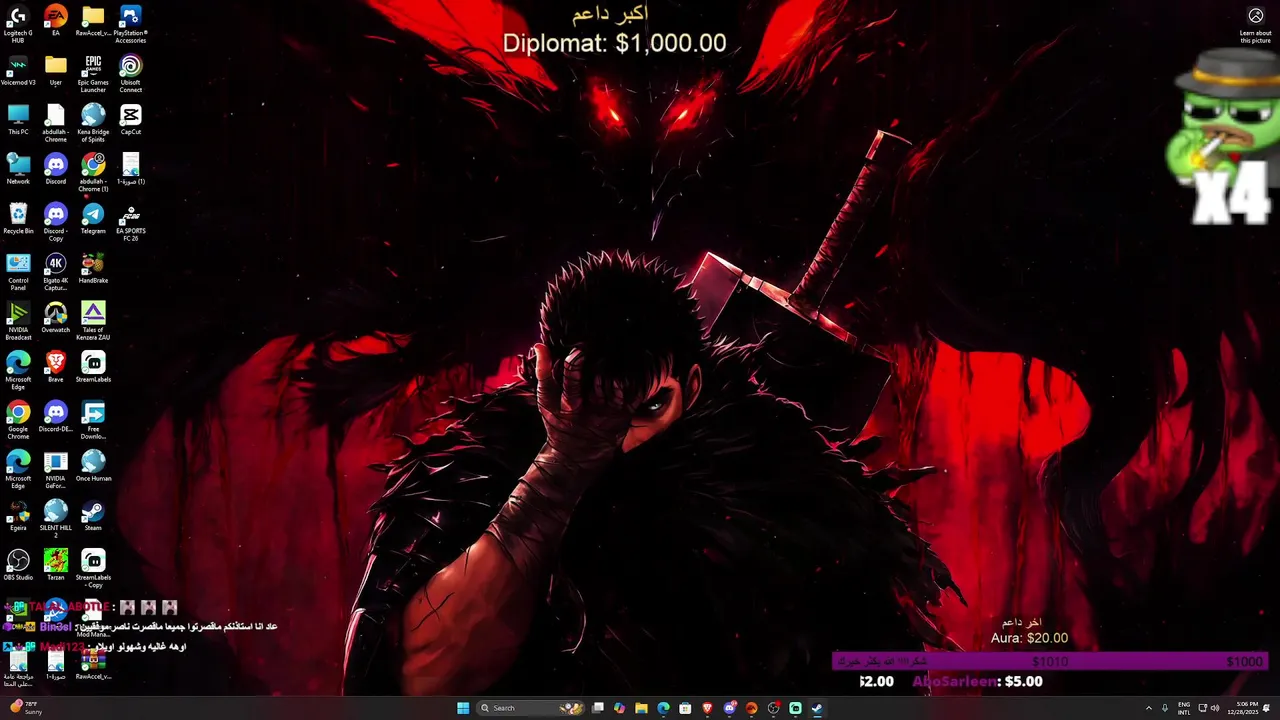This screenshot has height=720, width=1280.
Task: Open HandBrake desktop shortcut
Action: coord(93,269)
